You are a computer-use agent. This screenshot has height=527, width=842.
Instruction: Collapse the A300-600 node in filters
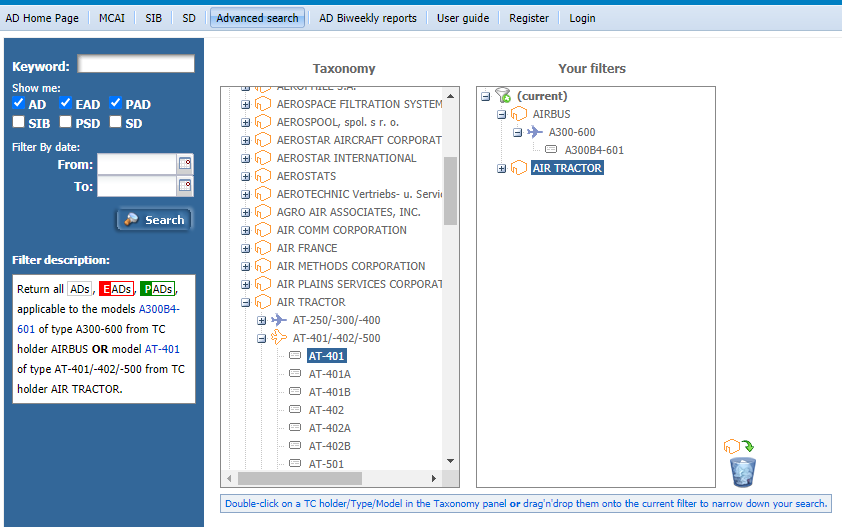(x=518, y=132)
